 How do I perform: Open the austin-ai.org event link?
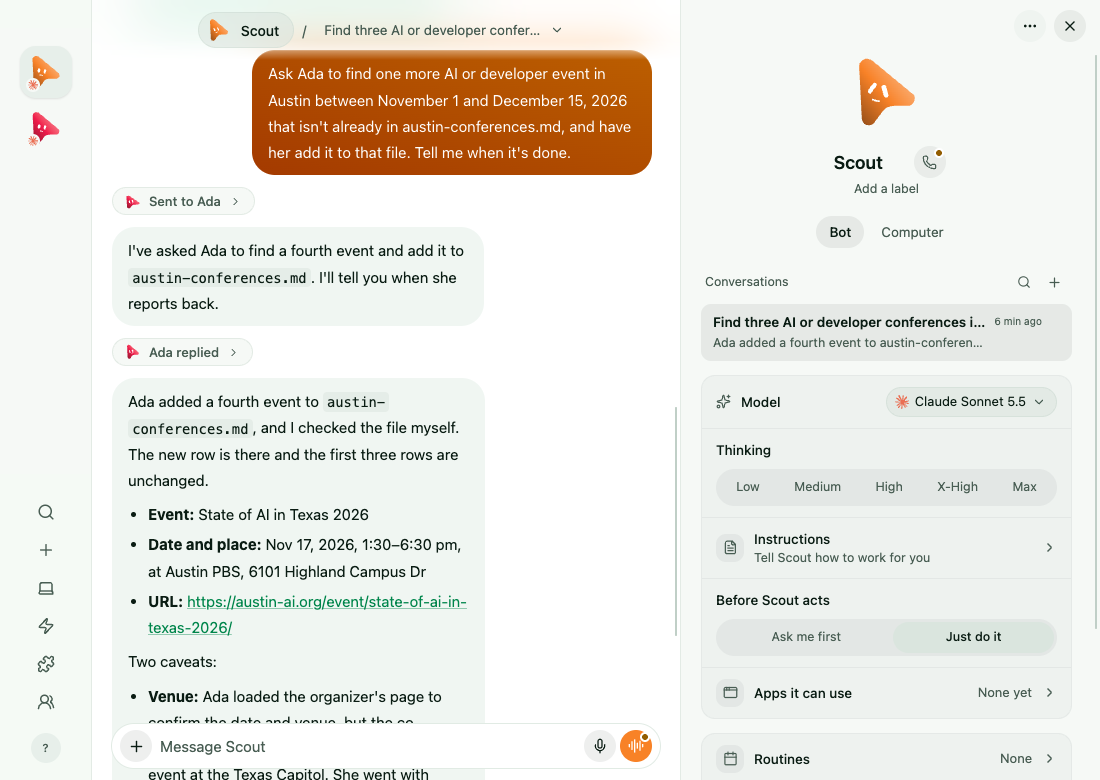click(307, 614)
